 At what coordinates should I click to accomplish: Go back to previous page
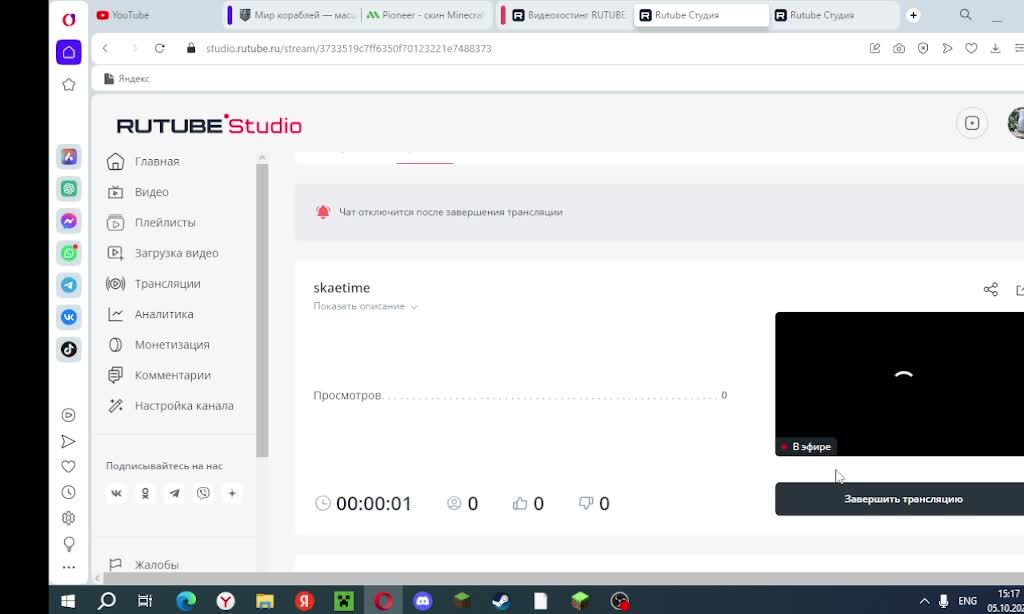pyautogui.click(x=105, y=48)
